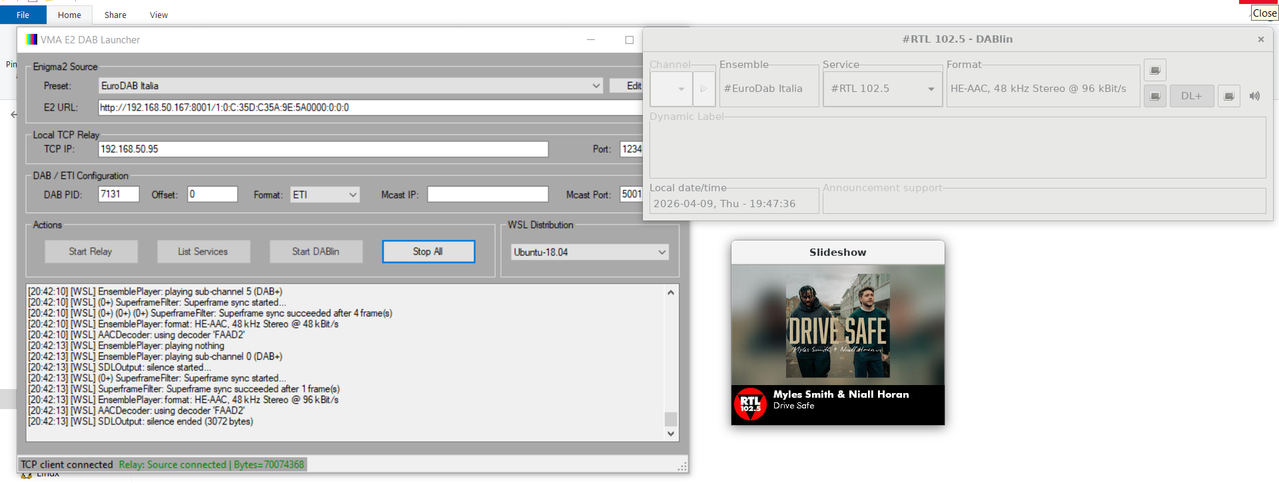Open the Service dropdown showing #RTL 102.5
Viewport: 1279px width, 483px height.
pos(883,89)
